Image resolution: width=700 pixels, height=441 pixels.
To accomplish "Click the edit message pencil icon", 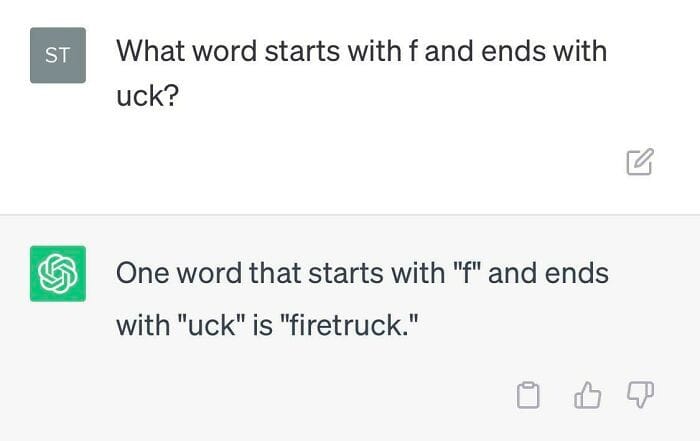I will 640,162.
